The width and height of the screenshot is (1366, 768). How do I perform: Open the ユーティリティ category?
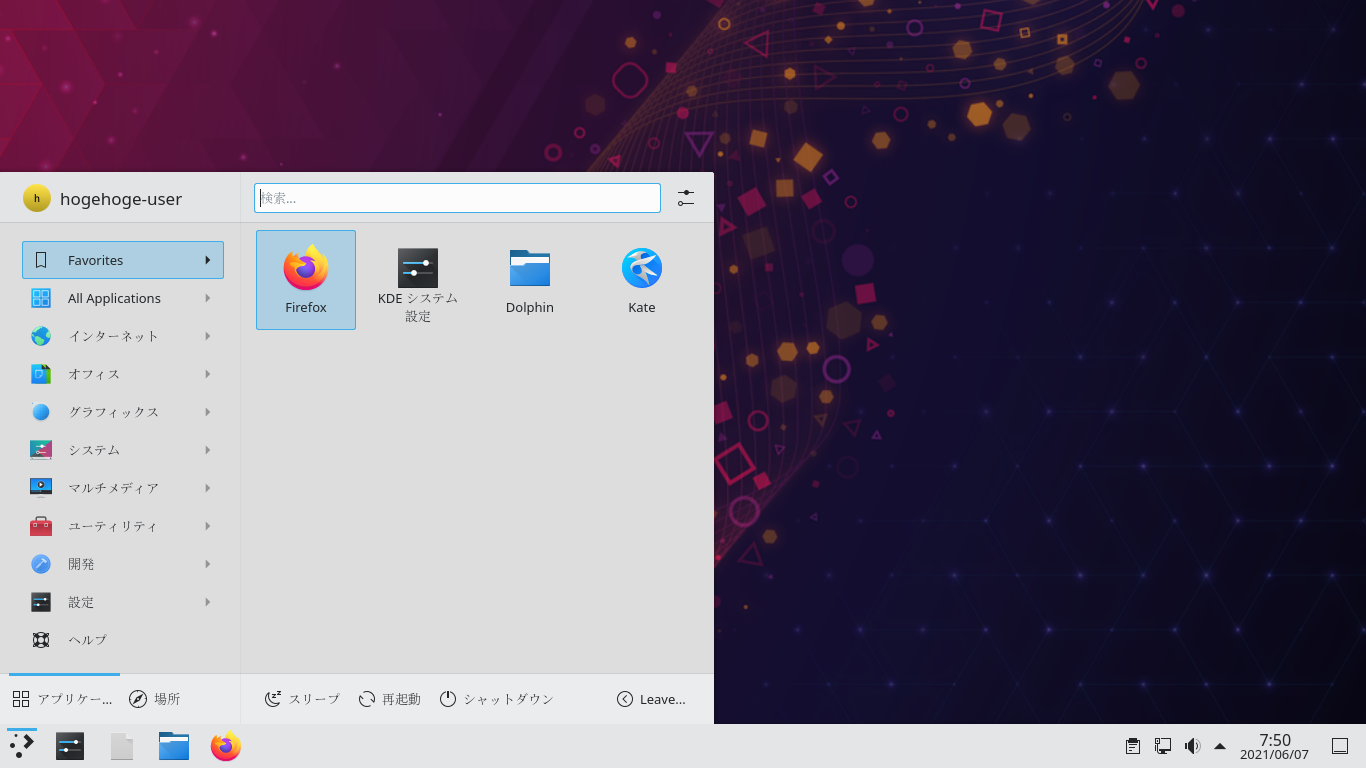[123, 526]
